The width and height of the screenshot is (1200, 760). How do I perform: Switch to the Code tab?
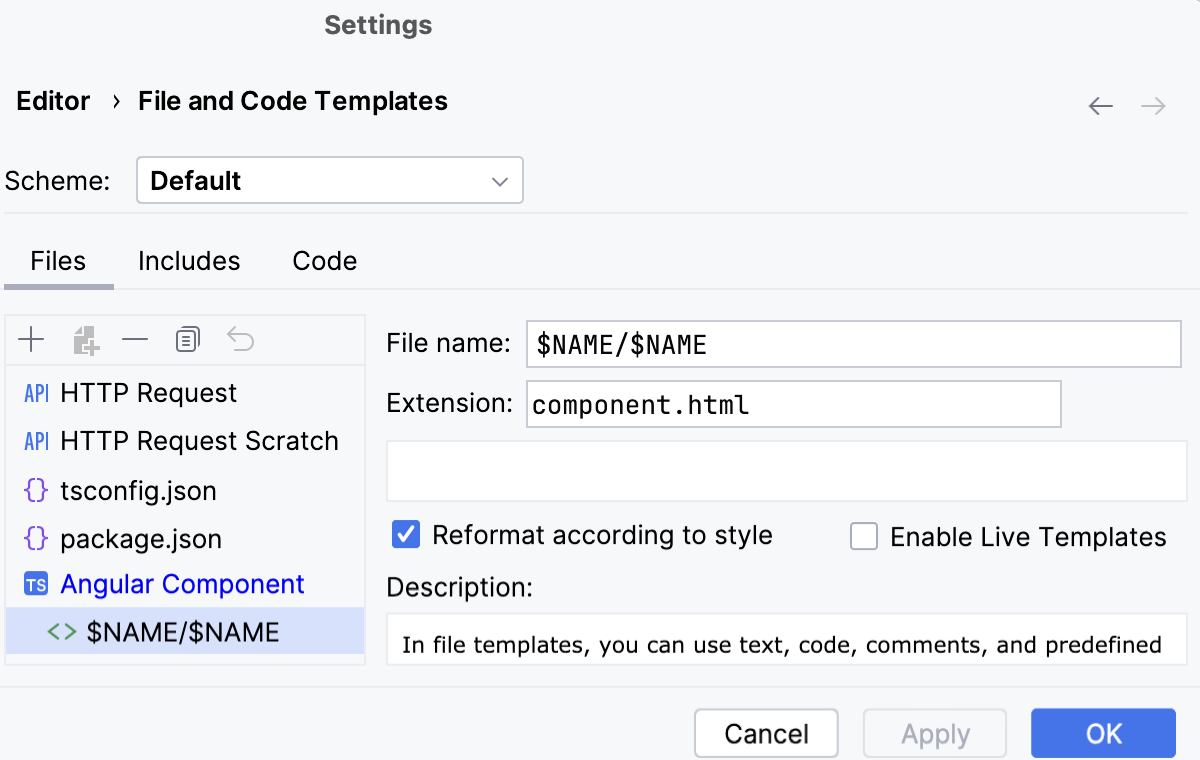click(x=324, y=261)
